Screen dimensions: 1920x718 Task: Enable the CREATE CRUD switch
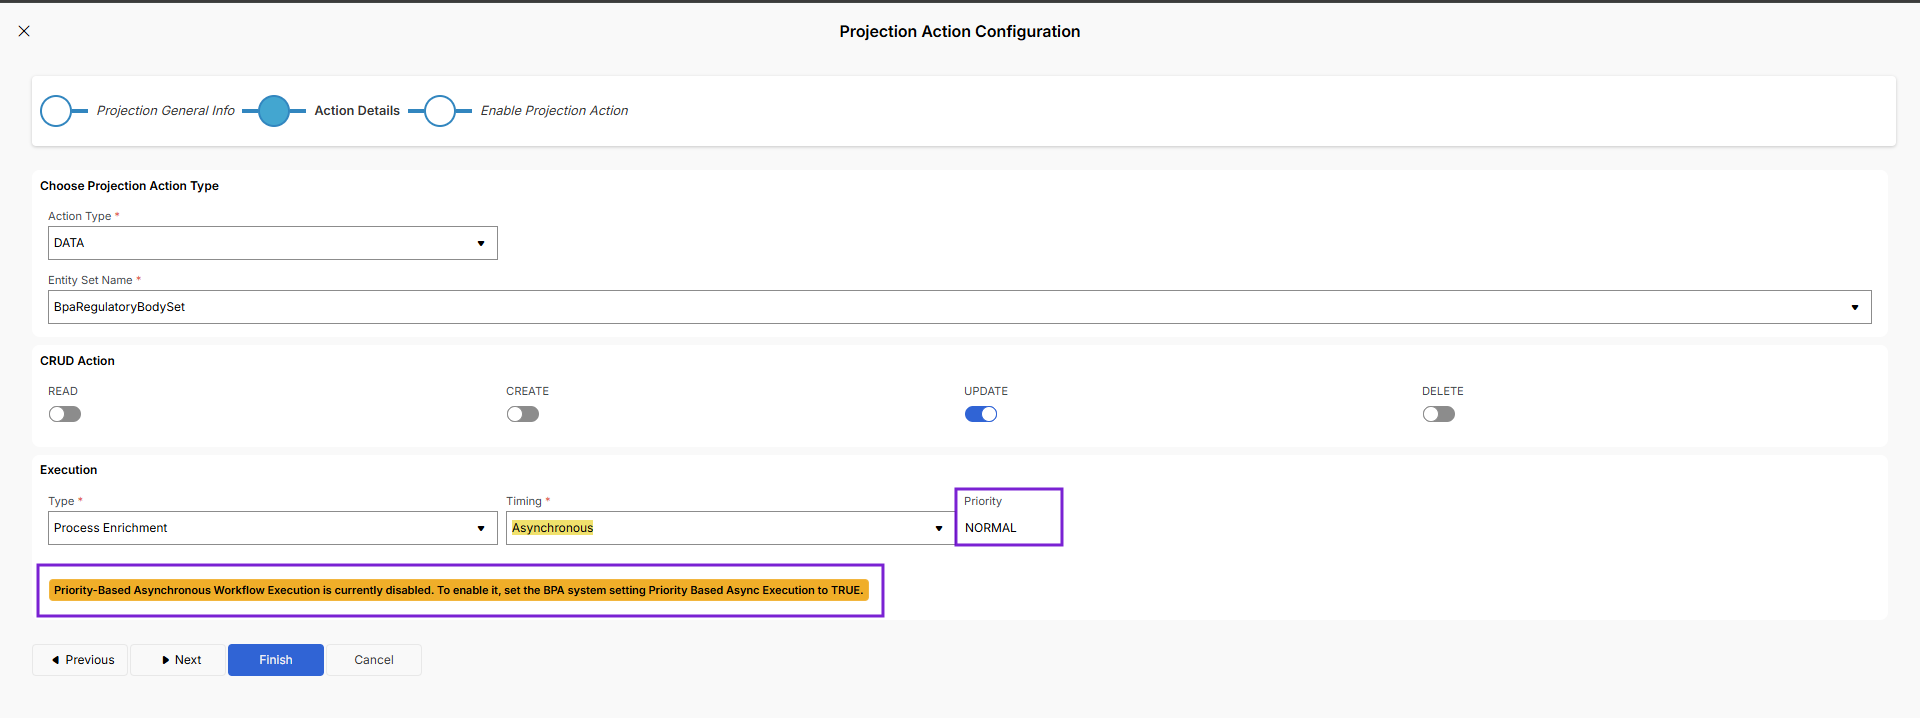pos(523,414)
